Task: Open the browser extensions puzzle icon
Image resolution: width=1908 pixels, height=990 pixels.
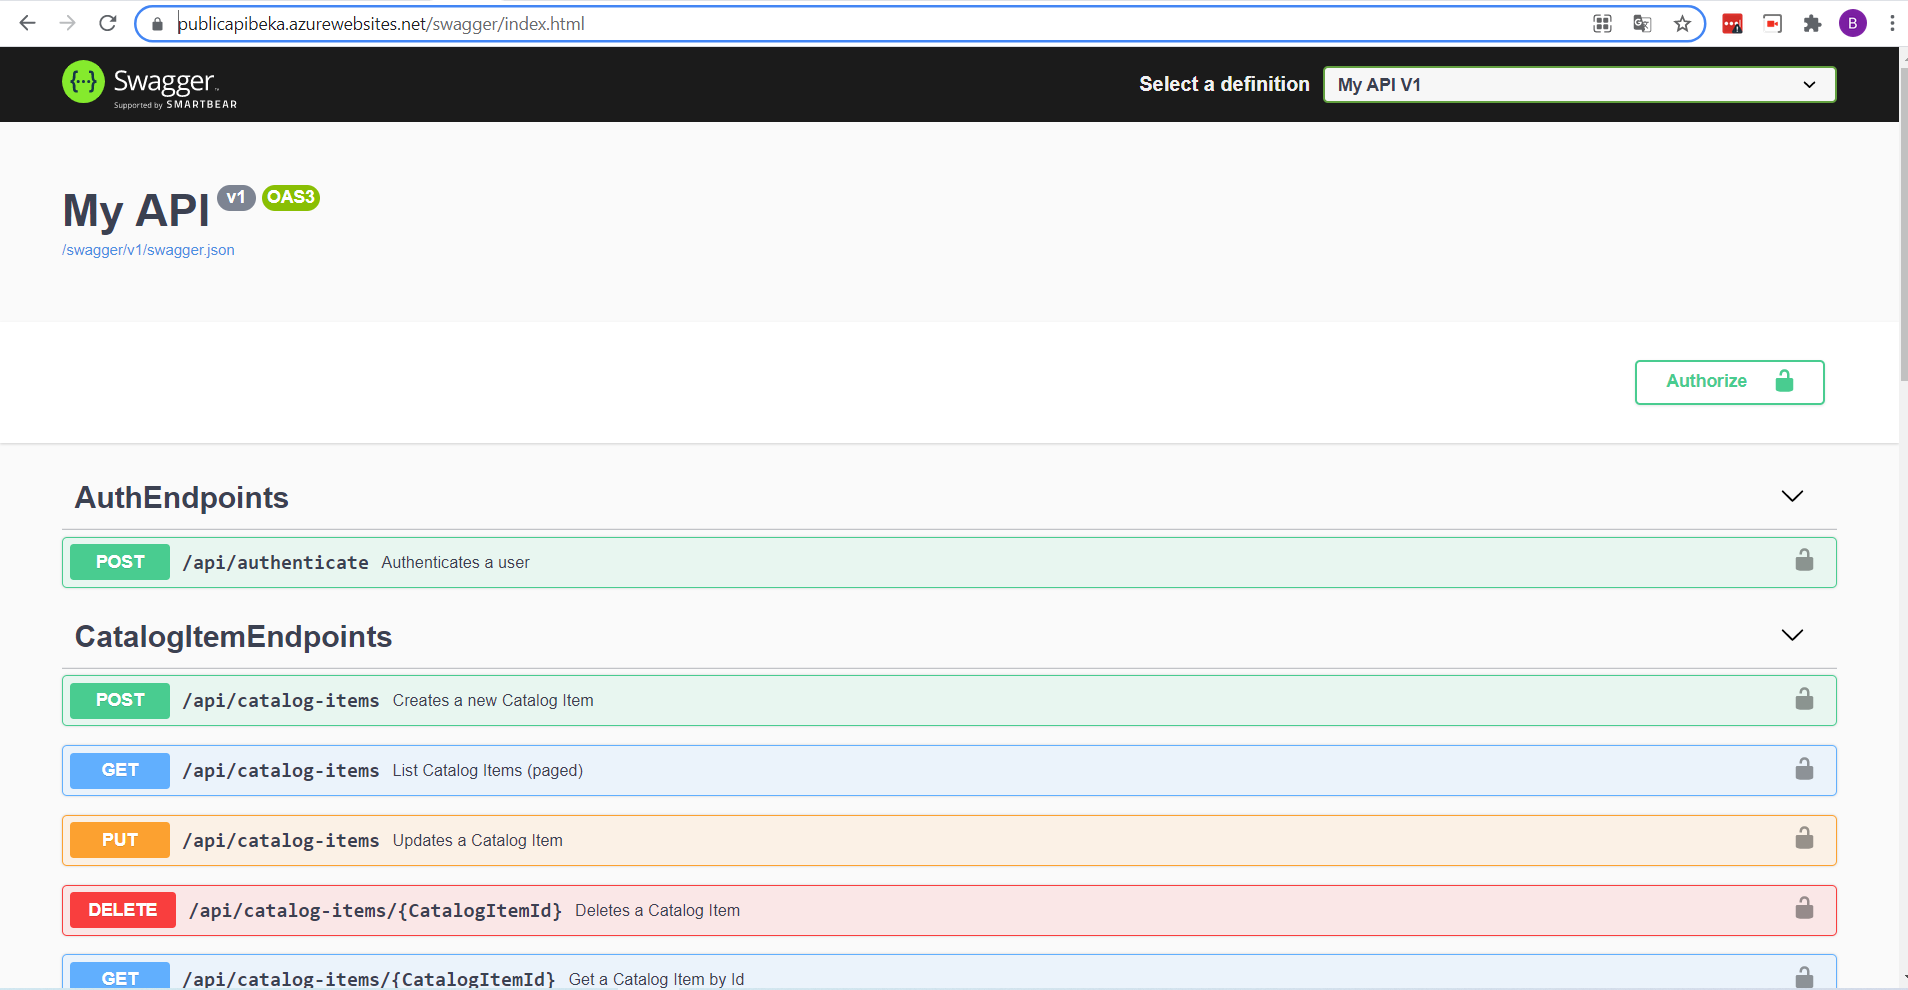Action: [1813, 23]
